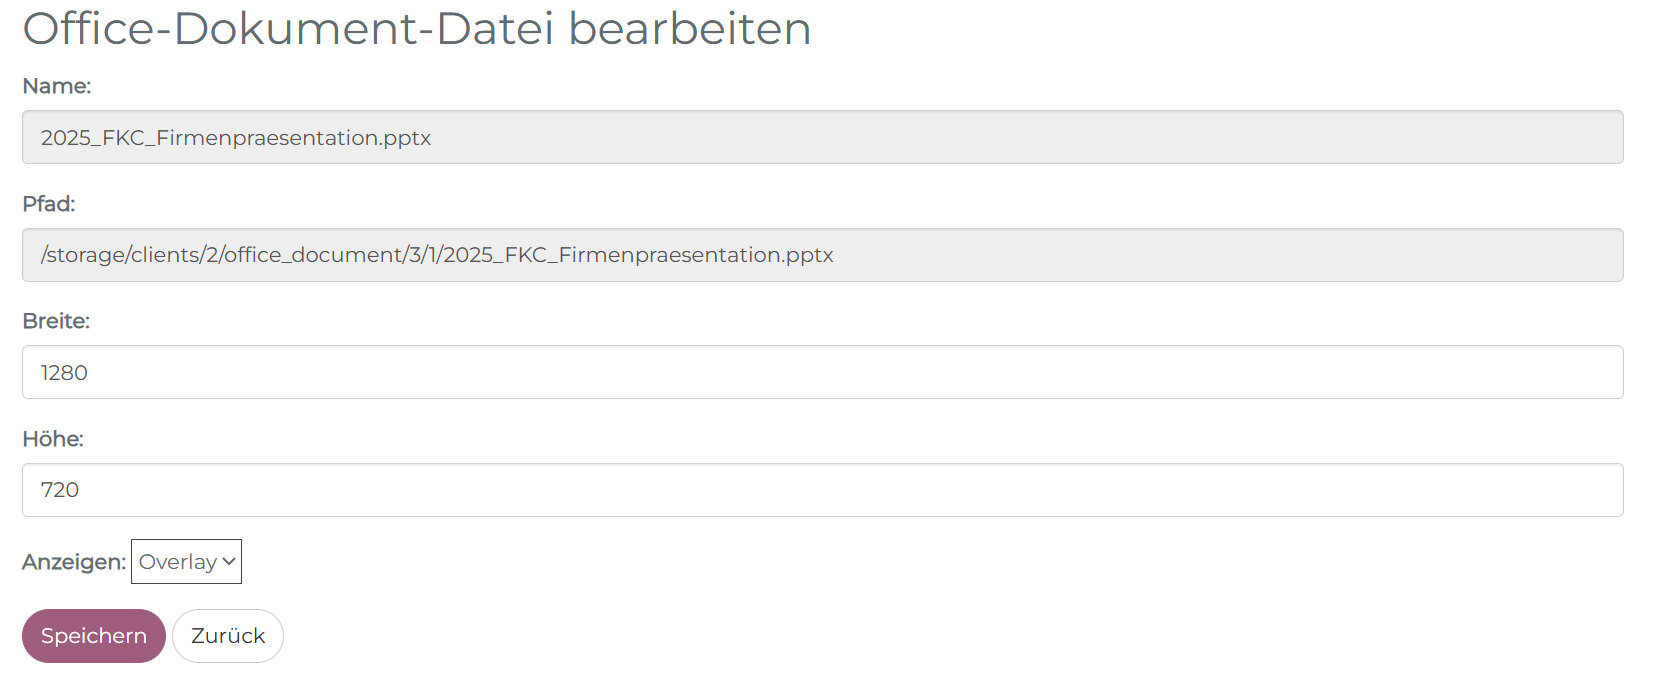This screenshot has height=678, width=1673.
Task: Click the "Anzeigen:" label
Action: pos(74,562)
